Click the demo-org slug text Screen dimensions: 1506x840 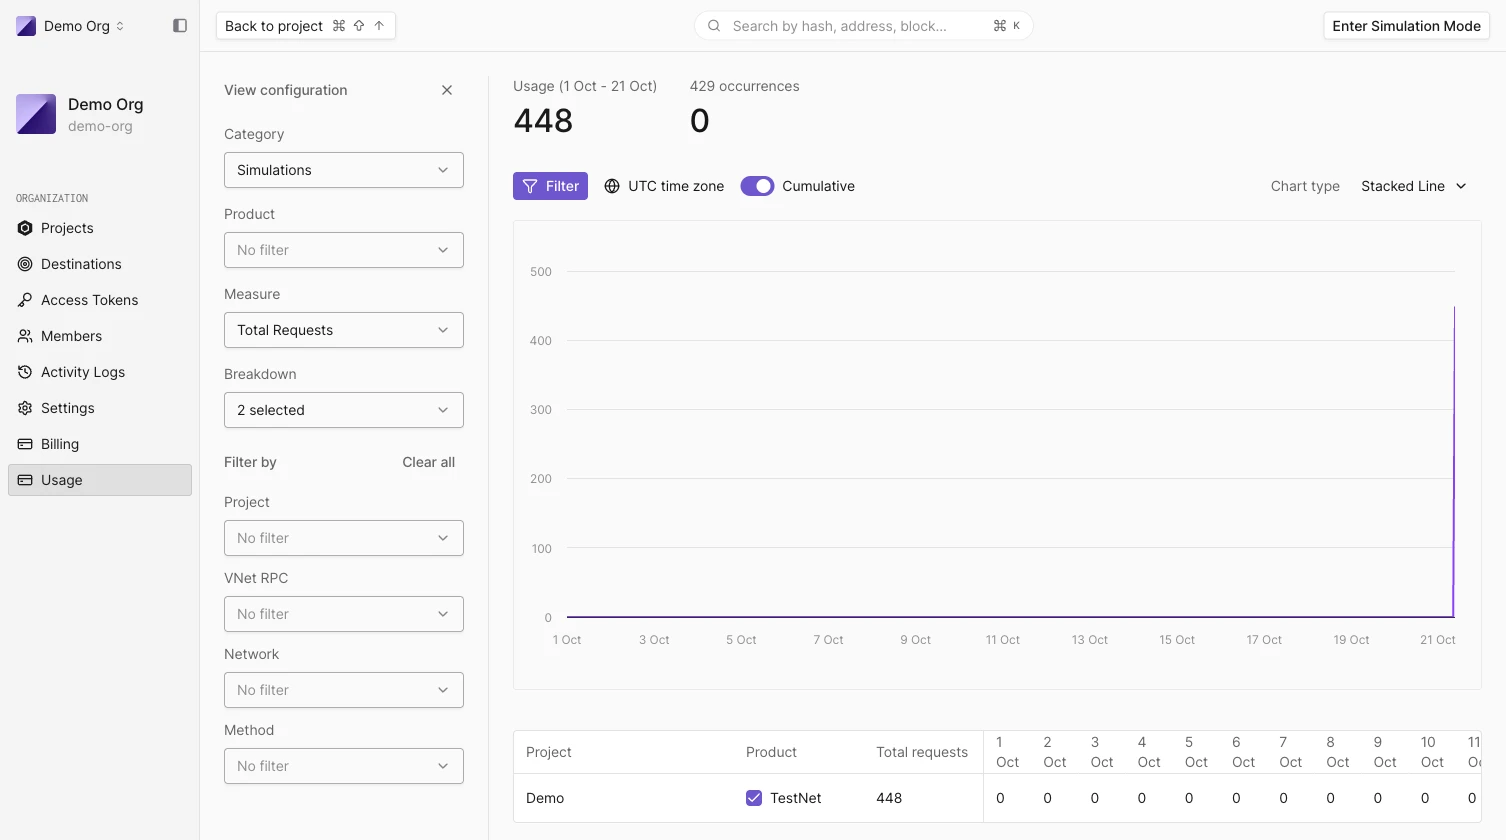pos(100,126)
